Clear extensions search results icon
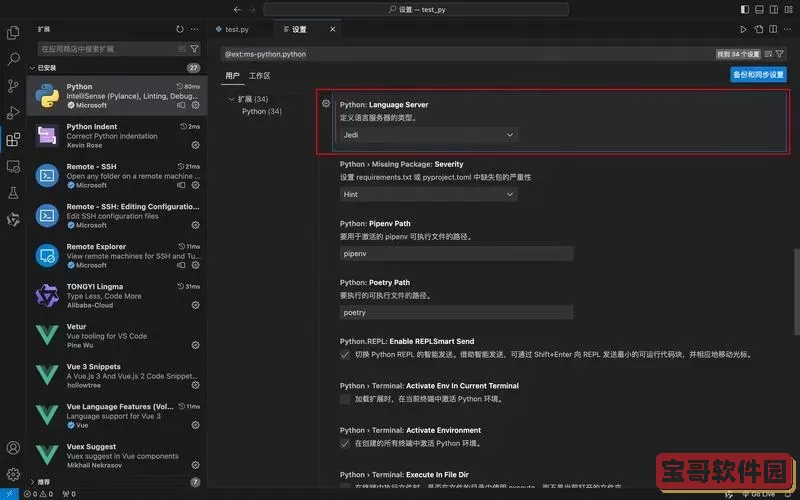This screenshot has width=800, height=500. [x=182, y=49]
